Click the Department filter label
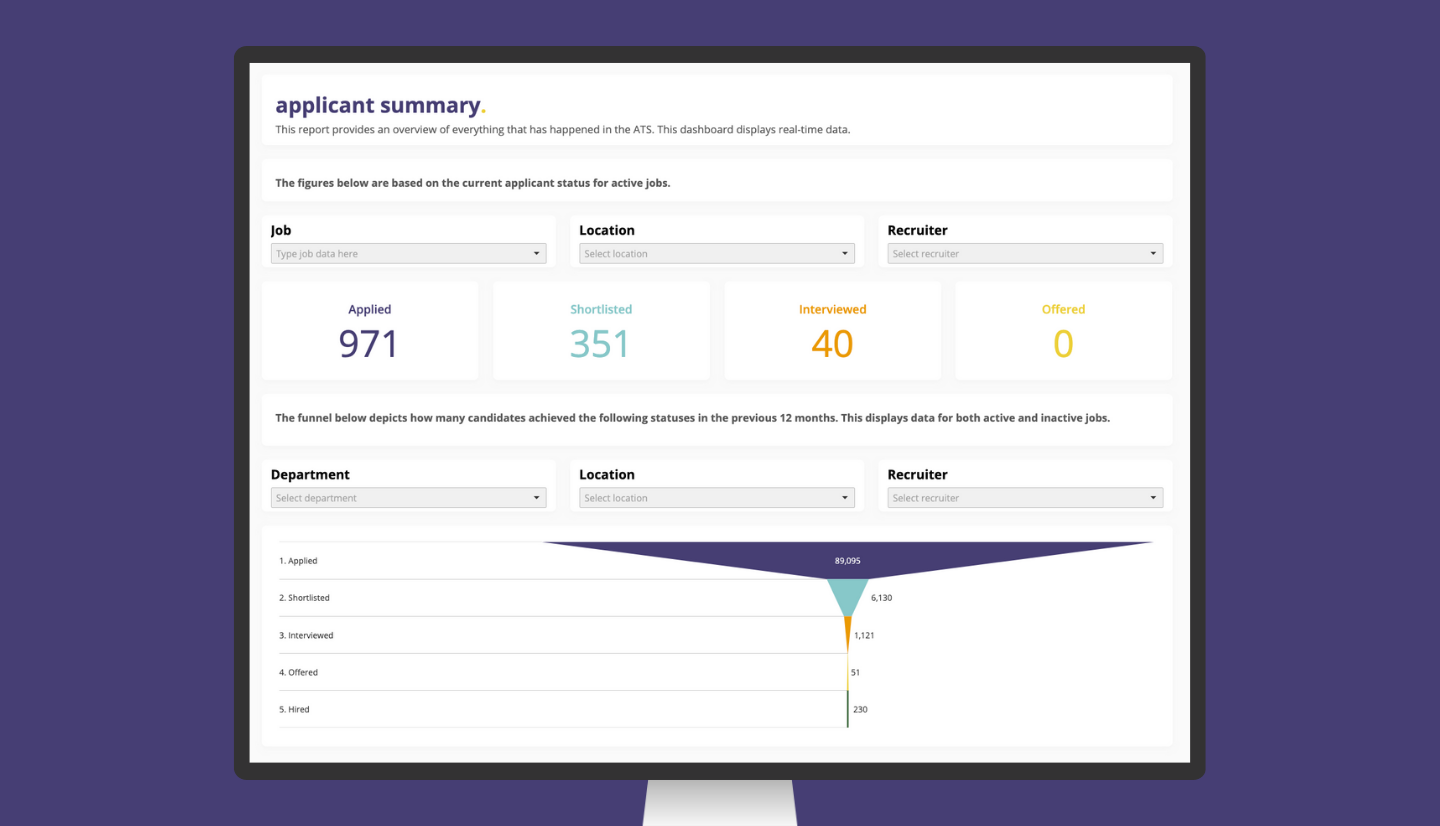The image size is (1440, 826). point(310,475)
